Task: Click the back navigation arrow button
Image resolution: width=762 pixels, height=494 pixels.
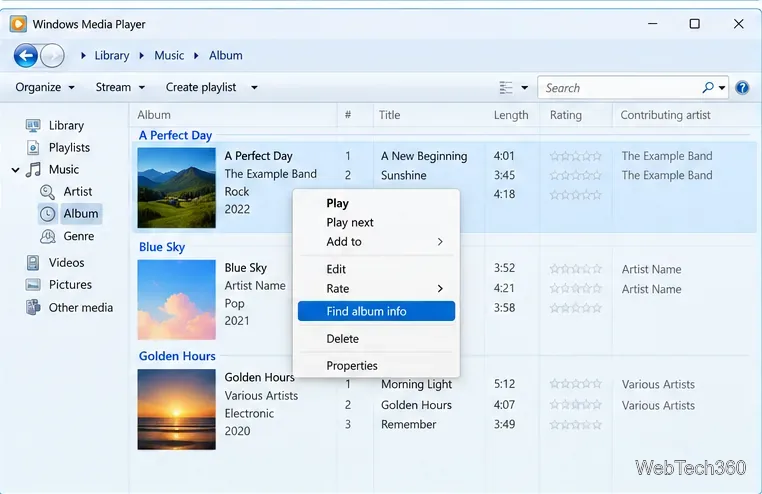Action: click(26, 55)
